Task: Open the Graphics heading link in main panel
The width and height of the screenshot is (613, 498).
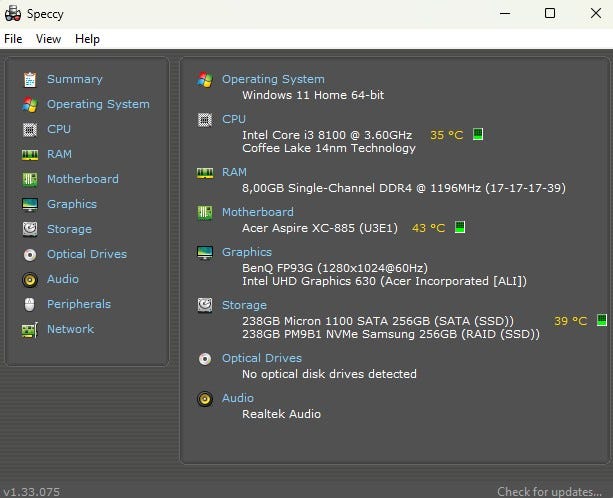Action: [247, 252]
